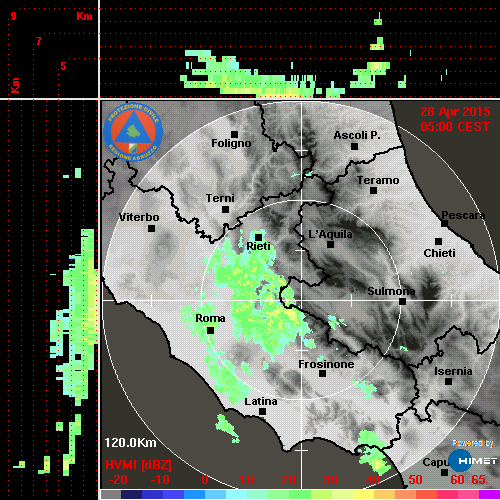Select the Pescara city marker square
500x500 pixels.
coord(444,223)
